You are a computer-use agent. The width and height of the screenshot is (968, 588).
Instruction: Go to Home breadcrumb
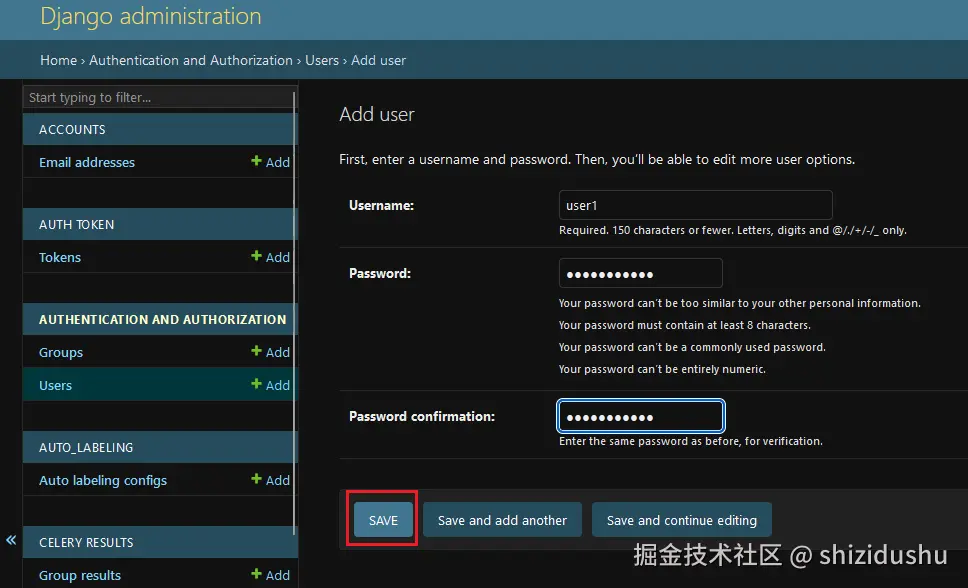59,61
